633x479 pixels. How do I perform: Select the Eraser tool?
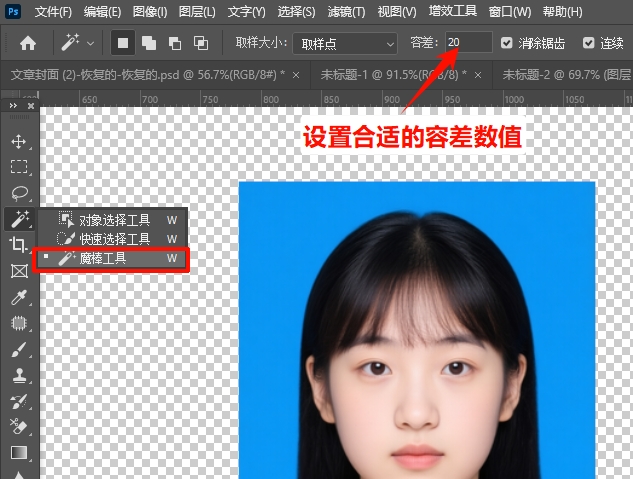click(x=19, y=427)
